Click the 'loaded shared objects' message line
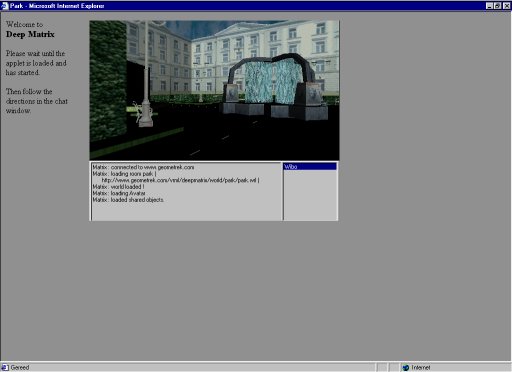 pos(128,200)
